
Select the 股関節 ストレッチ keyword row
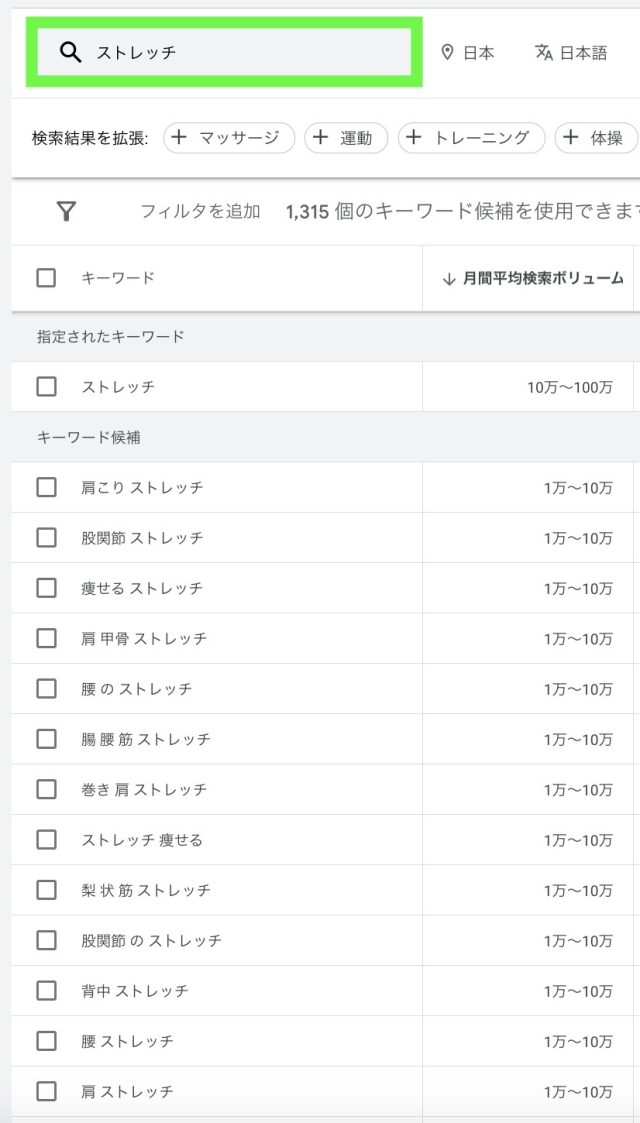(x=142, y=538)
